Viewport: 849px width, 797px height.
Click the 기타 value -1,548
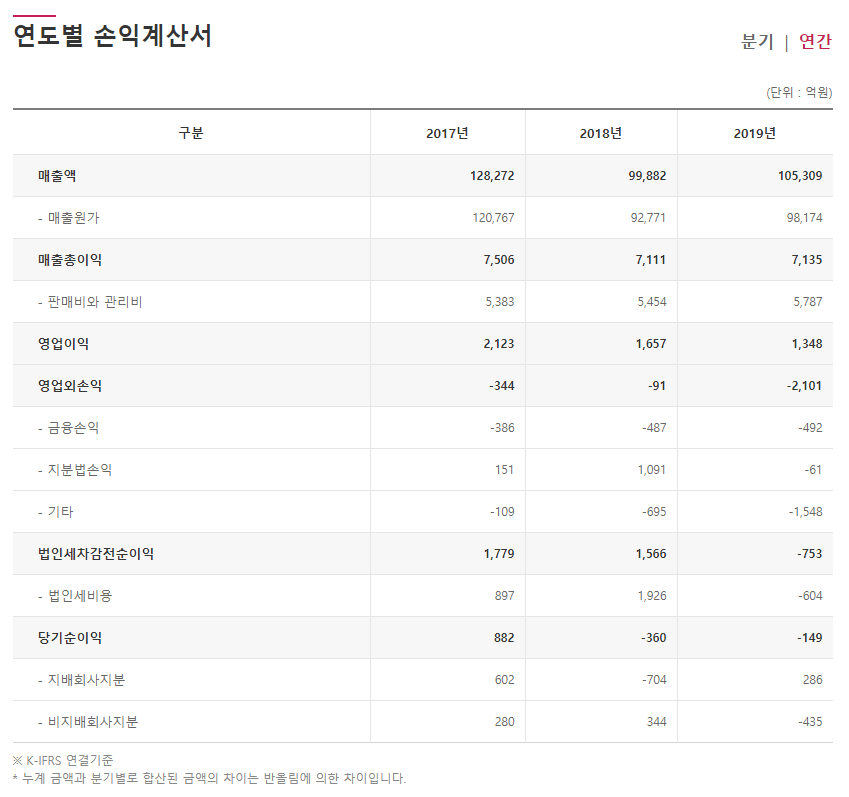(x=805, y=512)
